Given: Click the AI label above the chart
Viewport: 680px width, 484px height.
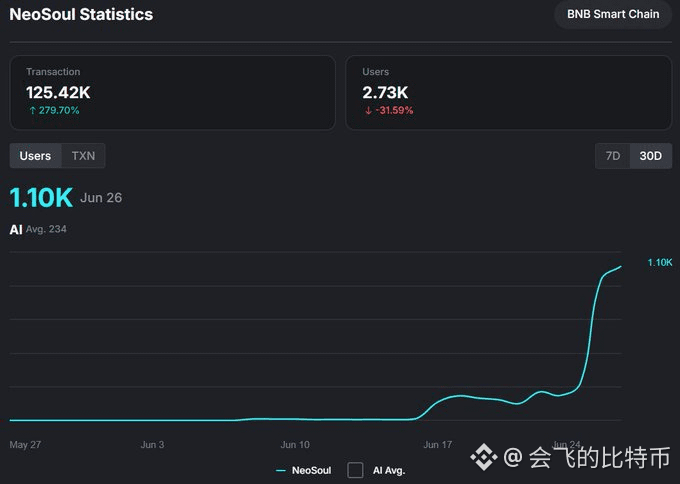Looking at the screenshot, I should pos(16,229).
